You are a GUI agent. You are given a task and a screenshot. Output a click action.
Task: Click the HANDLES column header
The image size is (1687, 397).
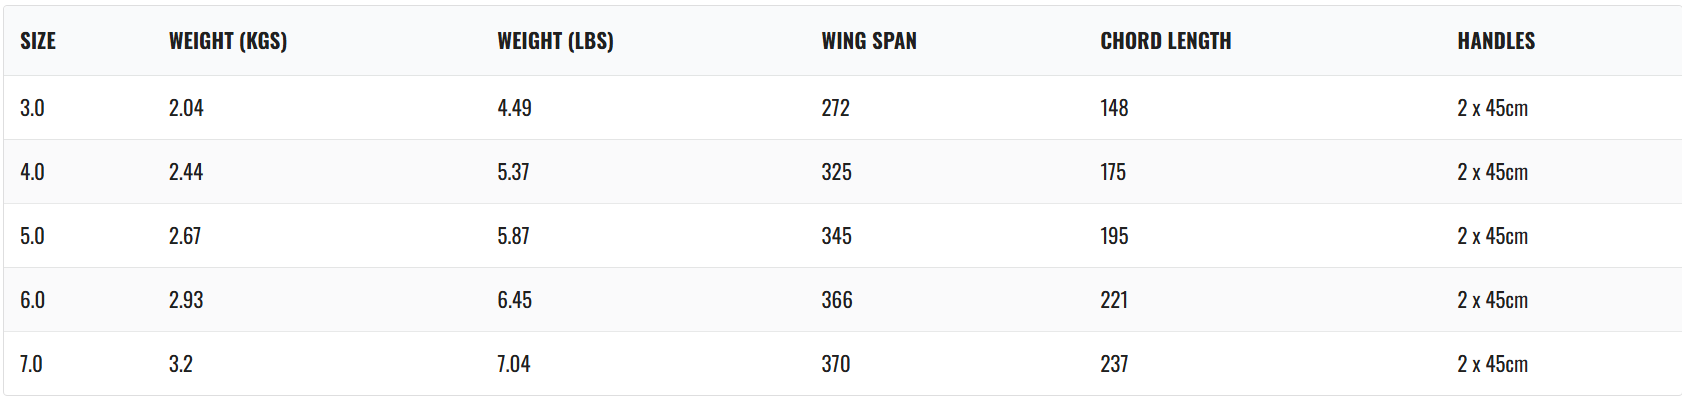tap(1496, 41)
